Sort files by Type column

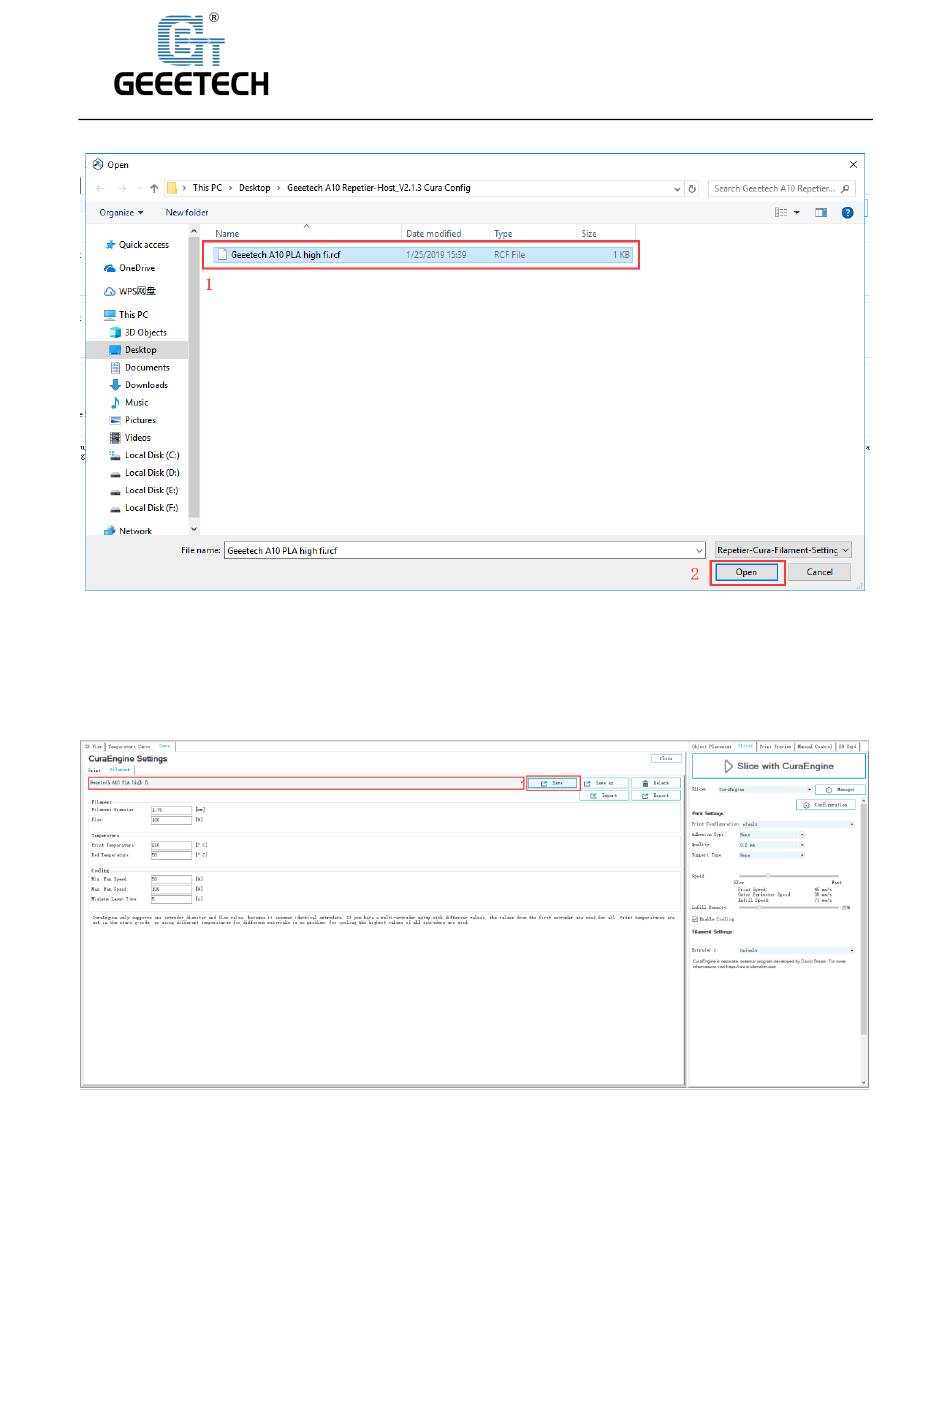coord(503,234)
